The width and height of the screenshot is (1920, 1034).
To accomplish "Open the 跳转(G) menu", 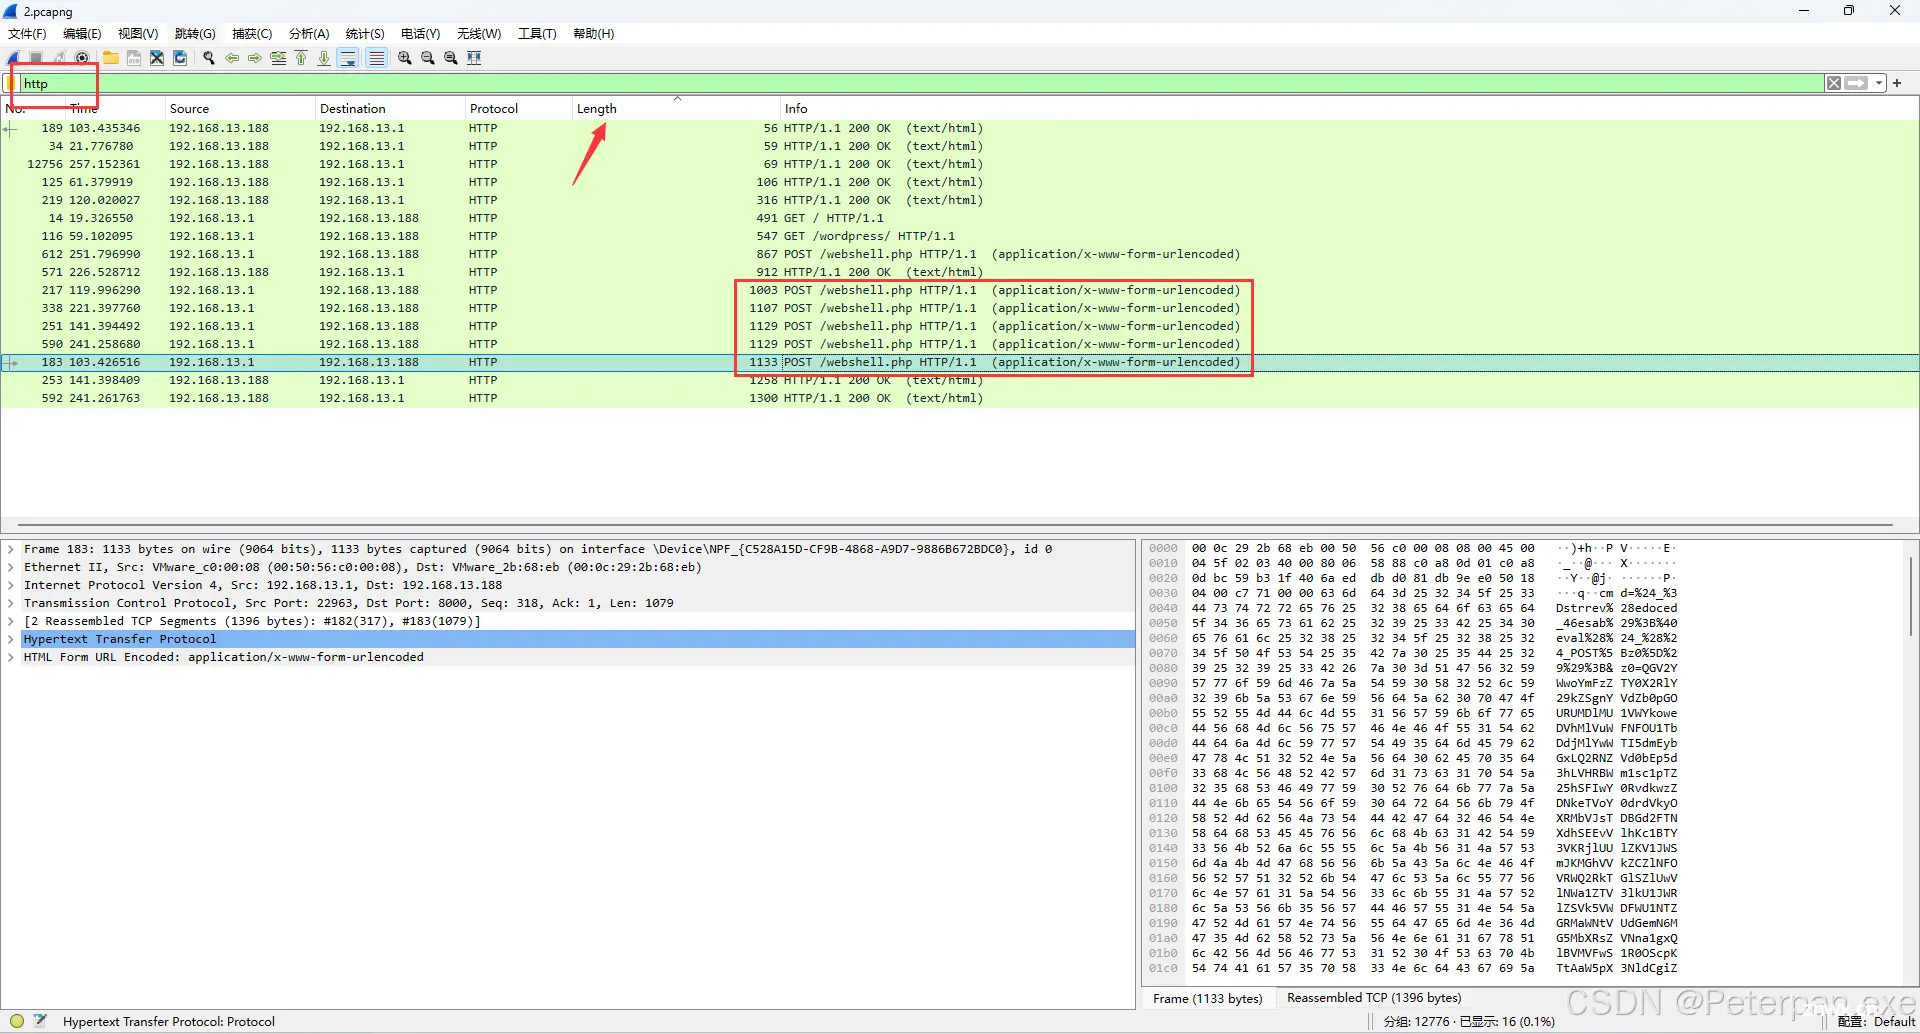I will (195, 34).
